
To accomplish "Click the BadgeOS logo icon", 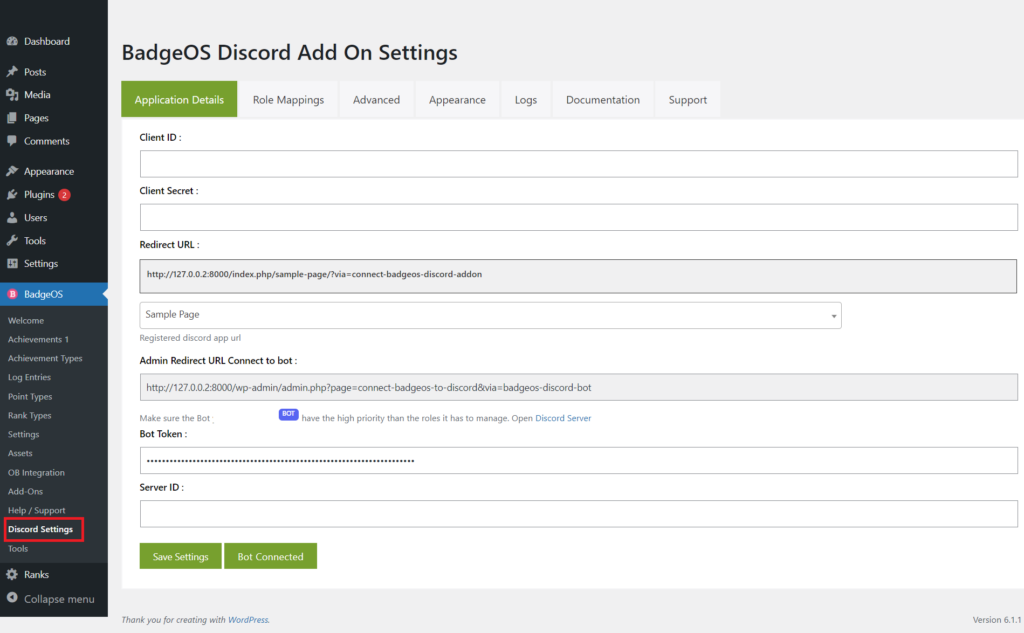I will [x=12, y=294].
